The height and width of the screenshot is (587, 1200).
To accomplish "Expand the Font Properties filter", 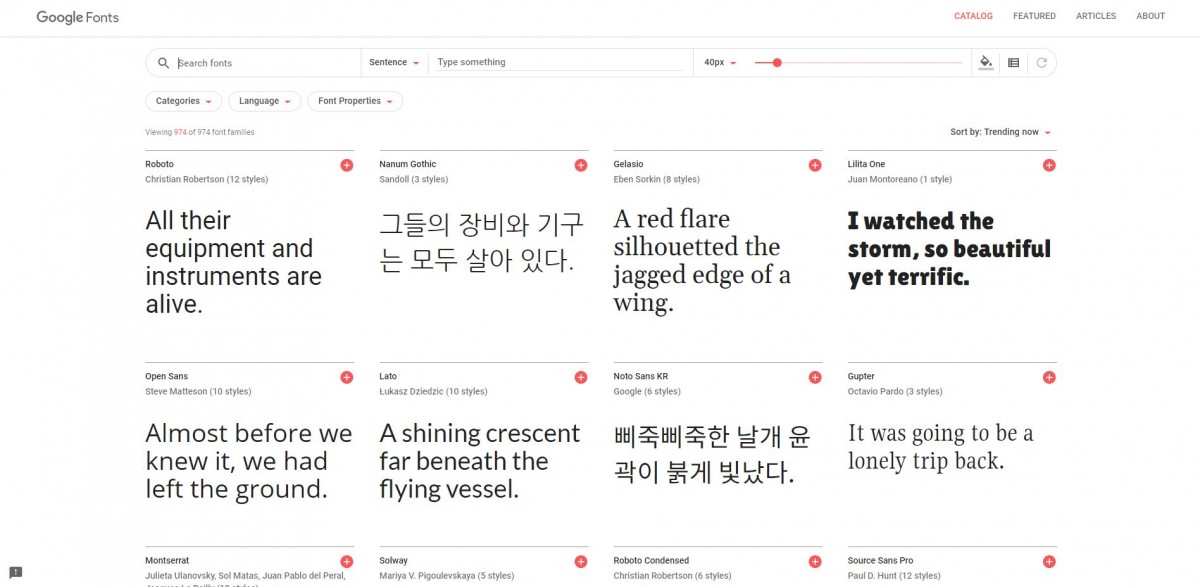I will 355,101.
